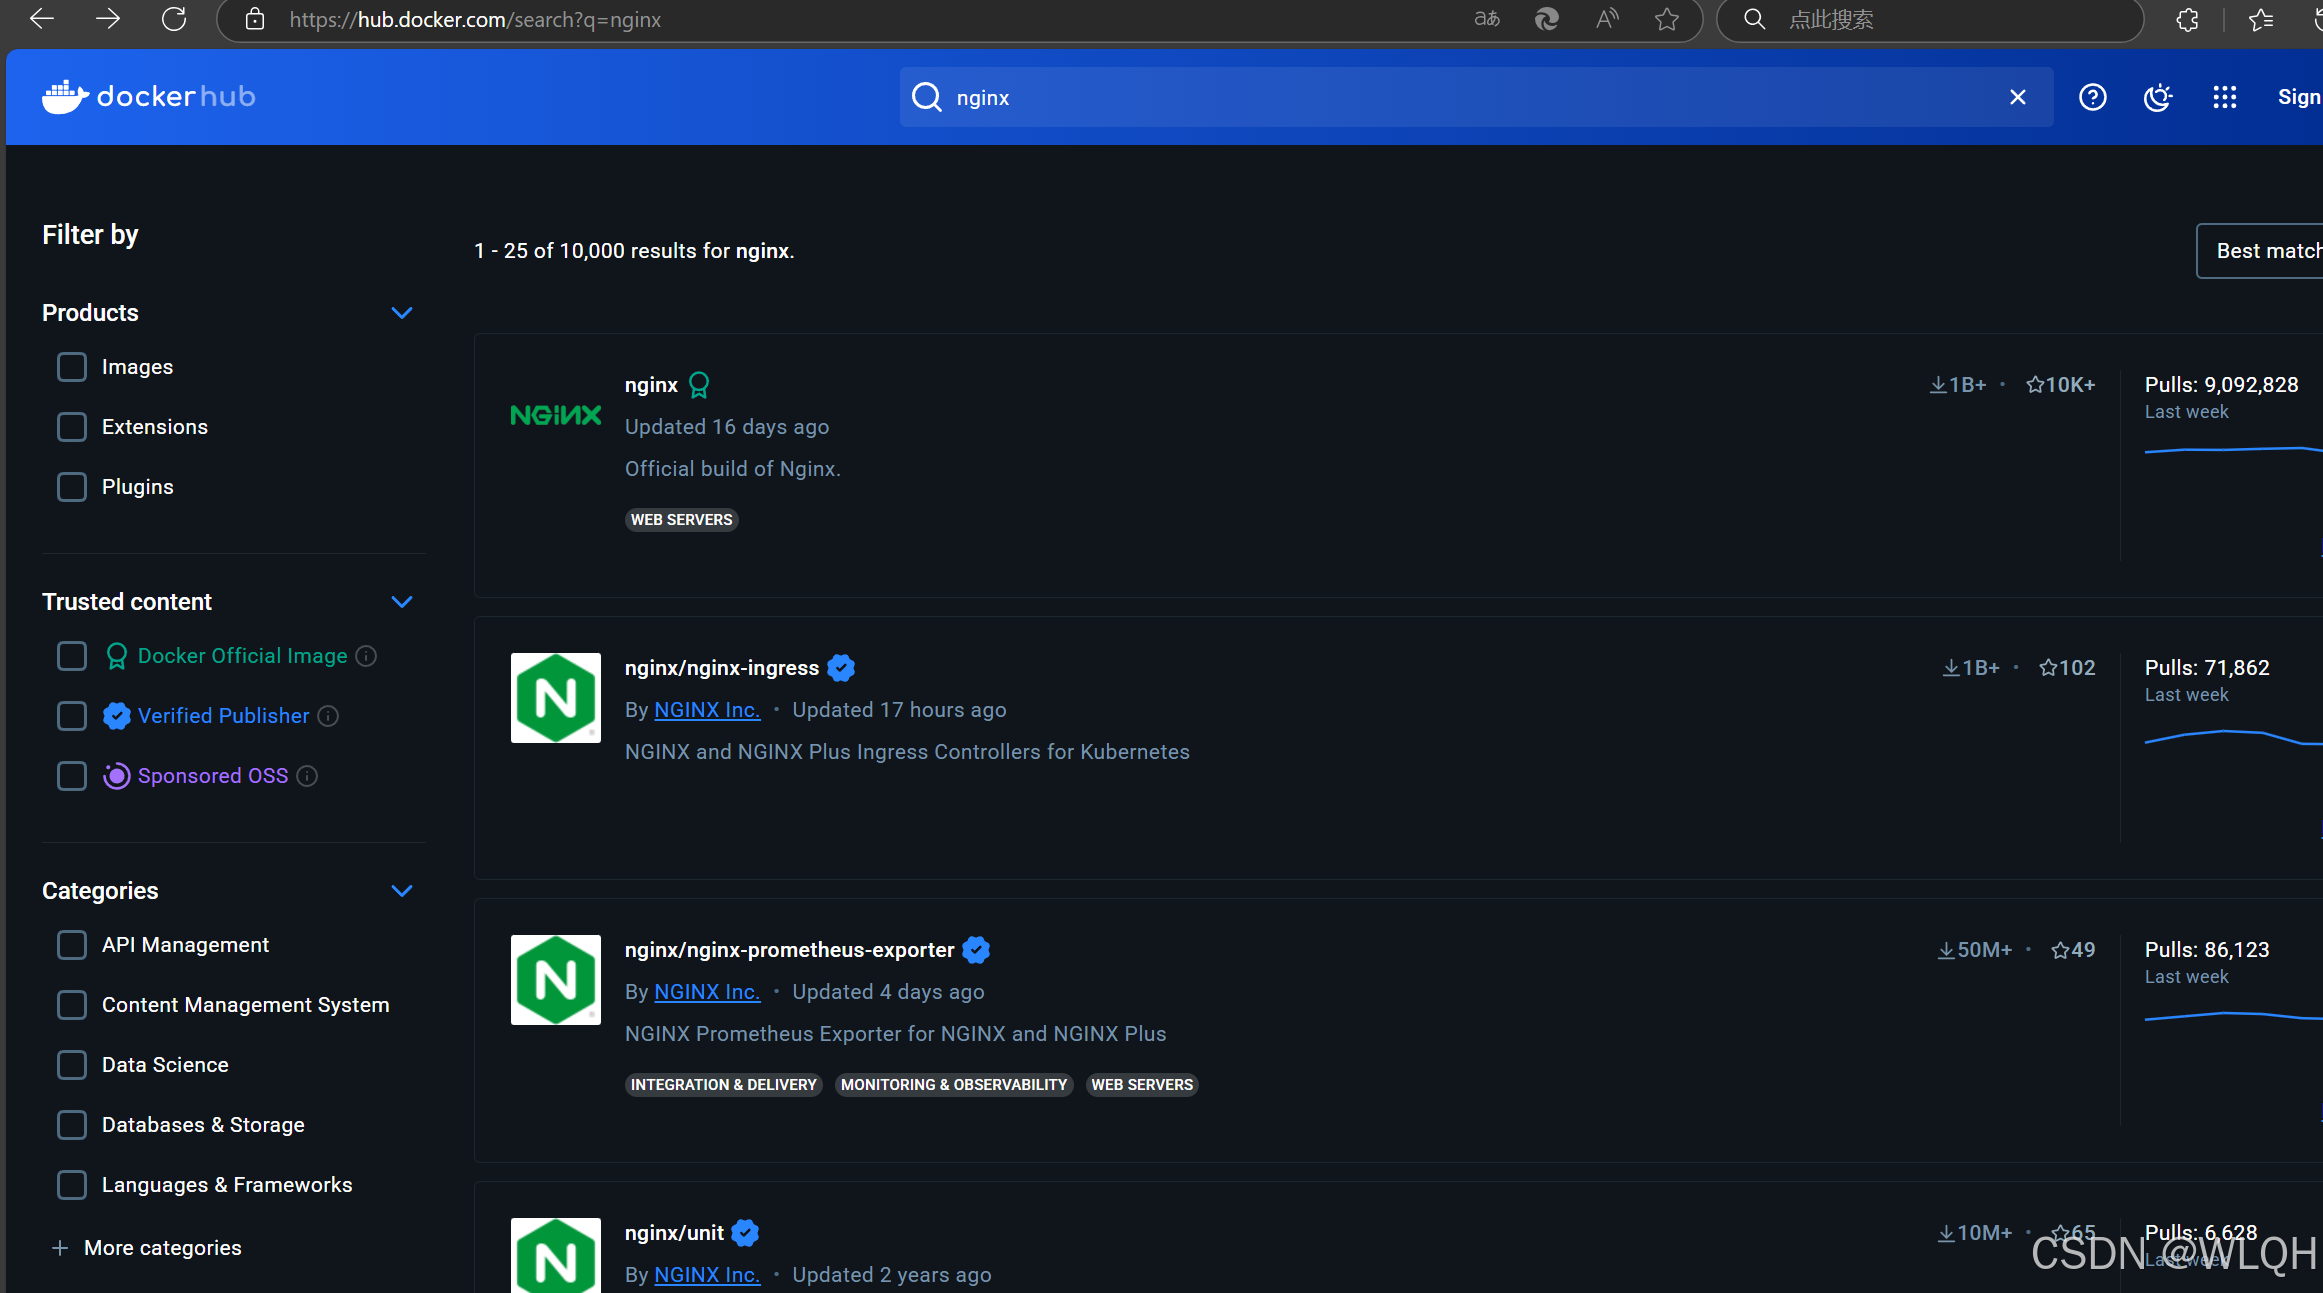Viewport: 2323px width, 1293px height.
Task: Open the apps grid menu icon
Action: (2224, 97)
